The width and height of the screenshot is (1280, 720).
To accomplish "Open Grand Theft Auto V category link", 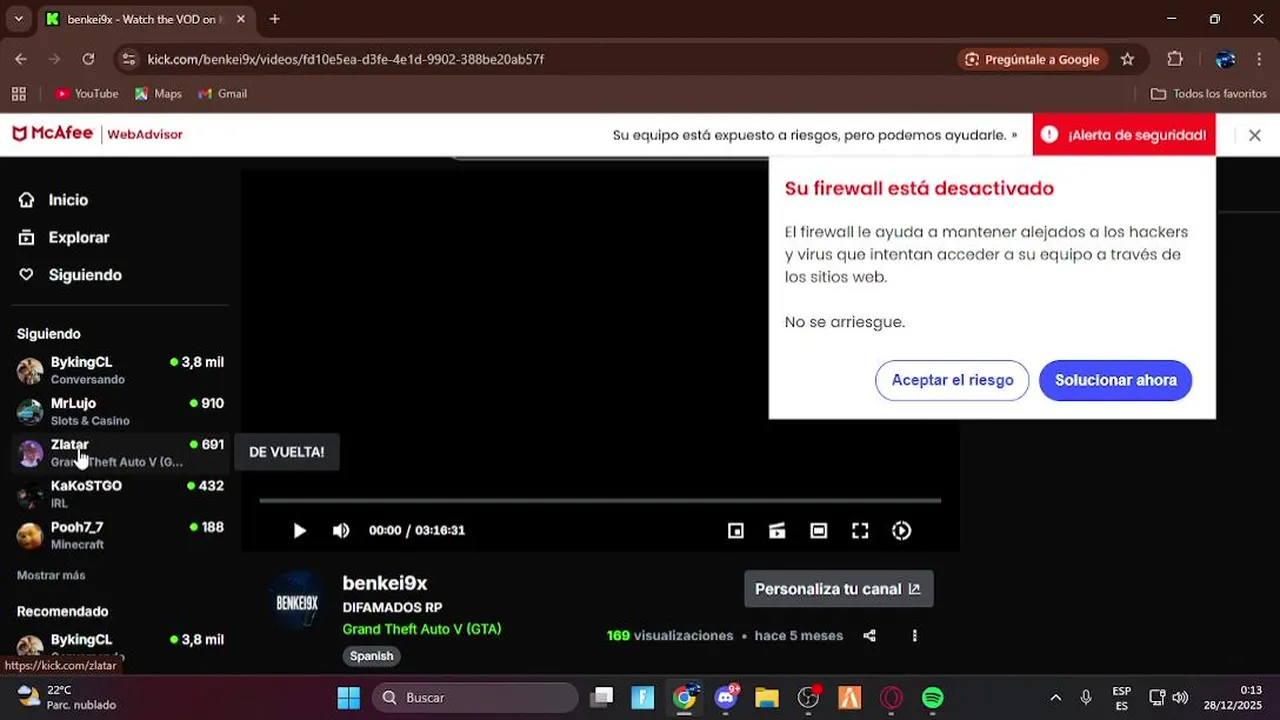I will pos(422,629).
